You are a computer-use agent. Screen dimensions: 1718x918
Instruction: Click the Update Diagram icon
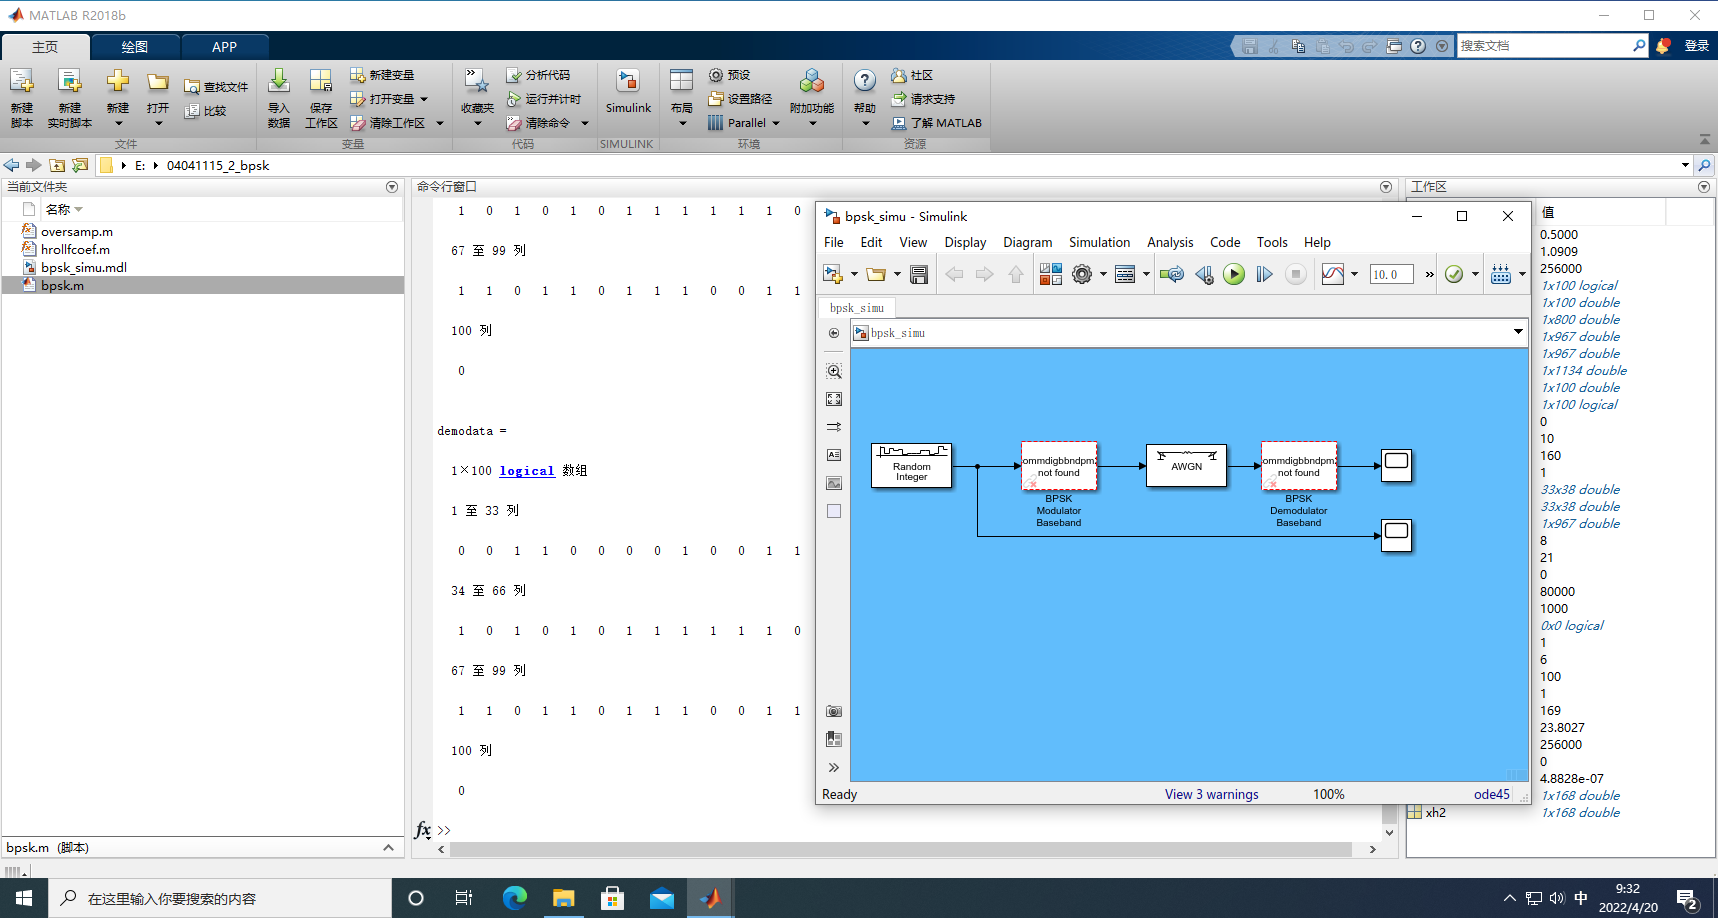[1172, 274]
